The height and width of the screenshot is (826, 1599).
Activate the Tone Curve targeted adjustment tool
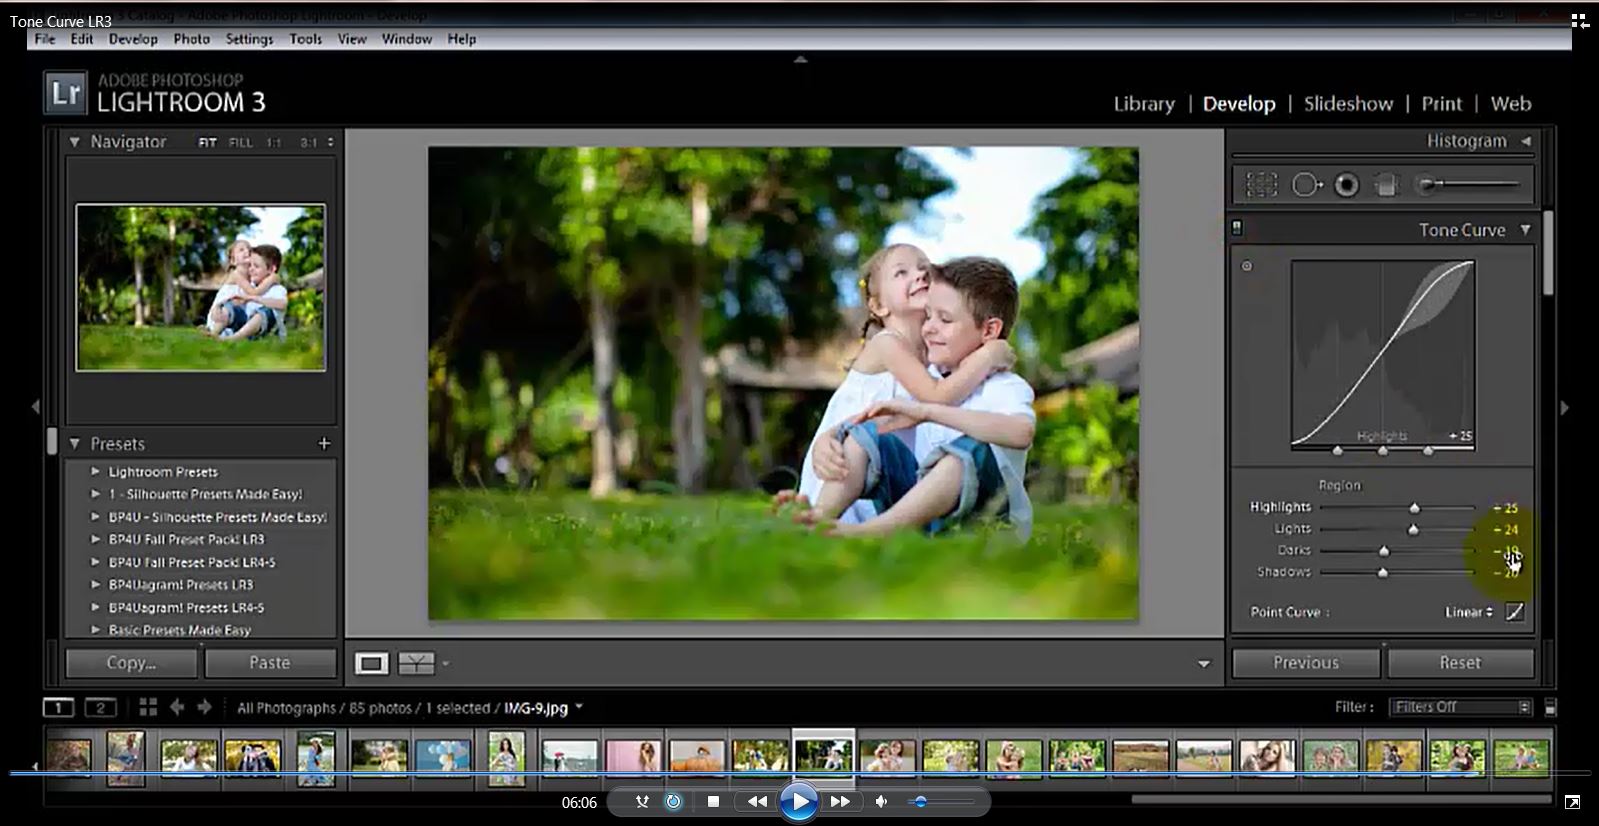click(1247, 266)
